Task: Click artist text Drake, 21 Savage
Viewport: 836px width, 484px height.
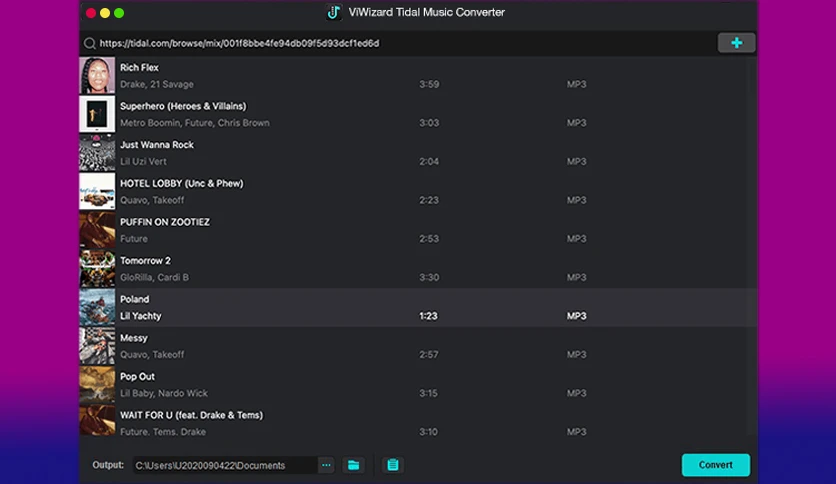Action: click(x=157, y=84)
